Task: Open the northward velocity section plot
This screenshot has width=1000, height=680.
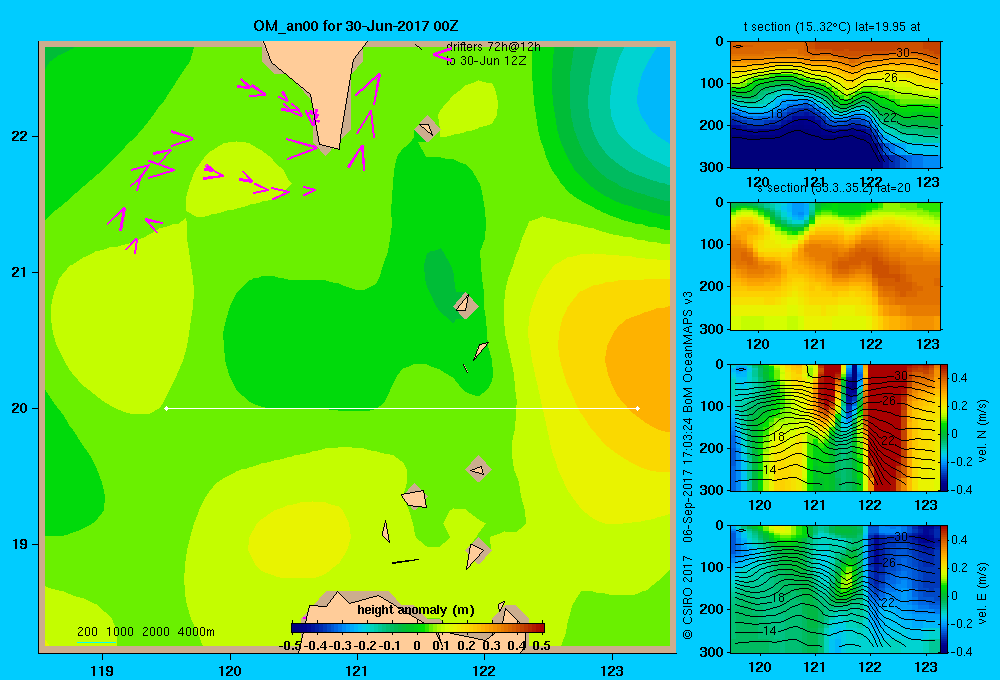Action: point(835,427)
